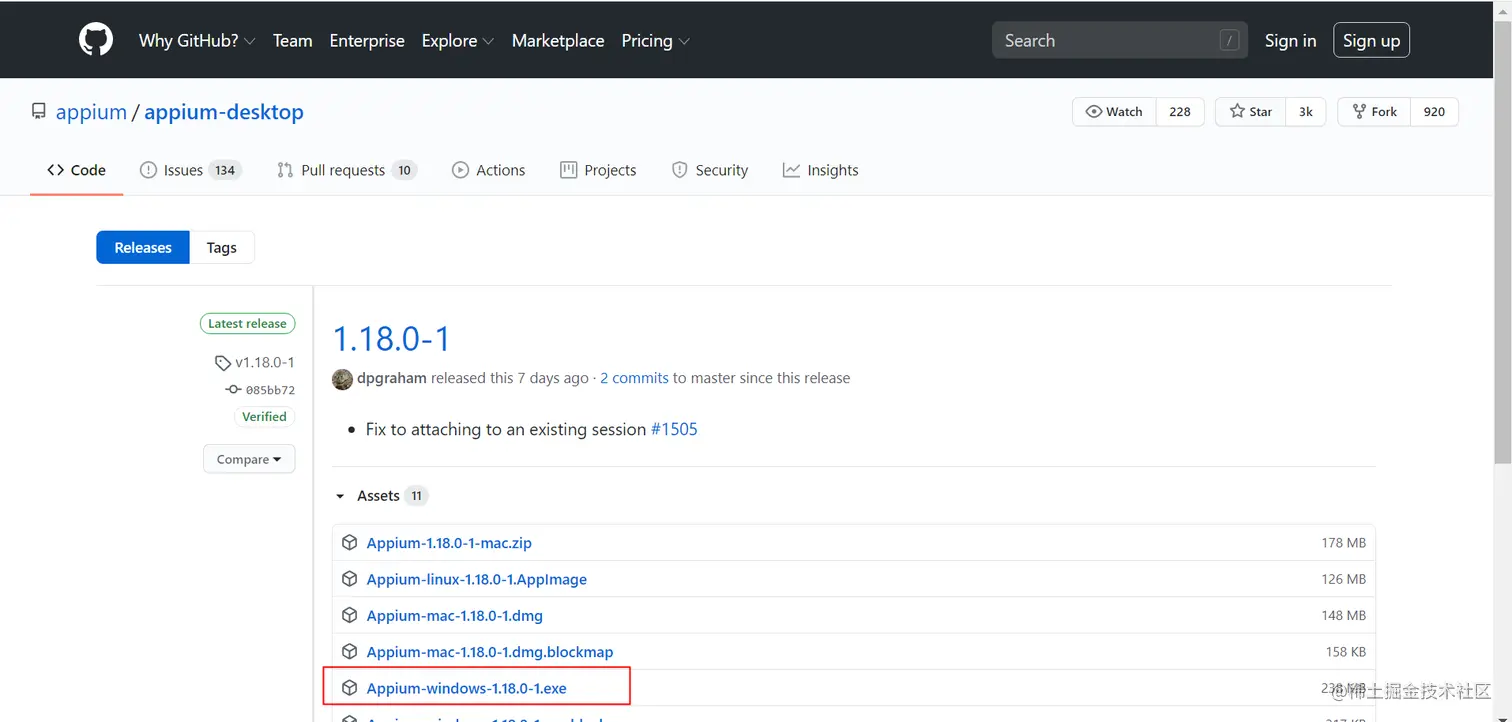The image size is (1512, 722).
Task: Select the package icon next to Appium-1.18.0-1-mac.zip
Action: coord(349,543)
